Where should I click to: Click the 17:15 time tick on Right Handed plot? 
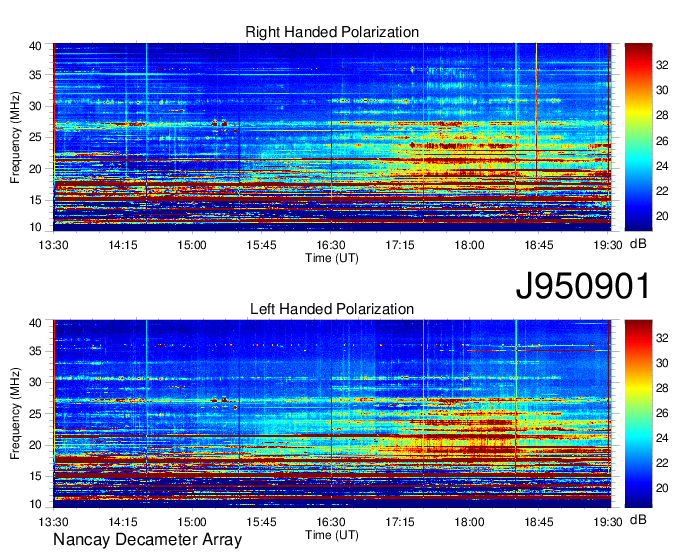coord(400,245)
